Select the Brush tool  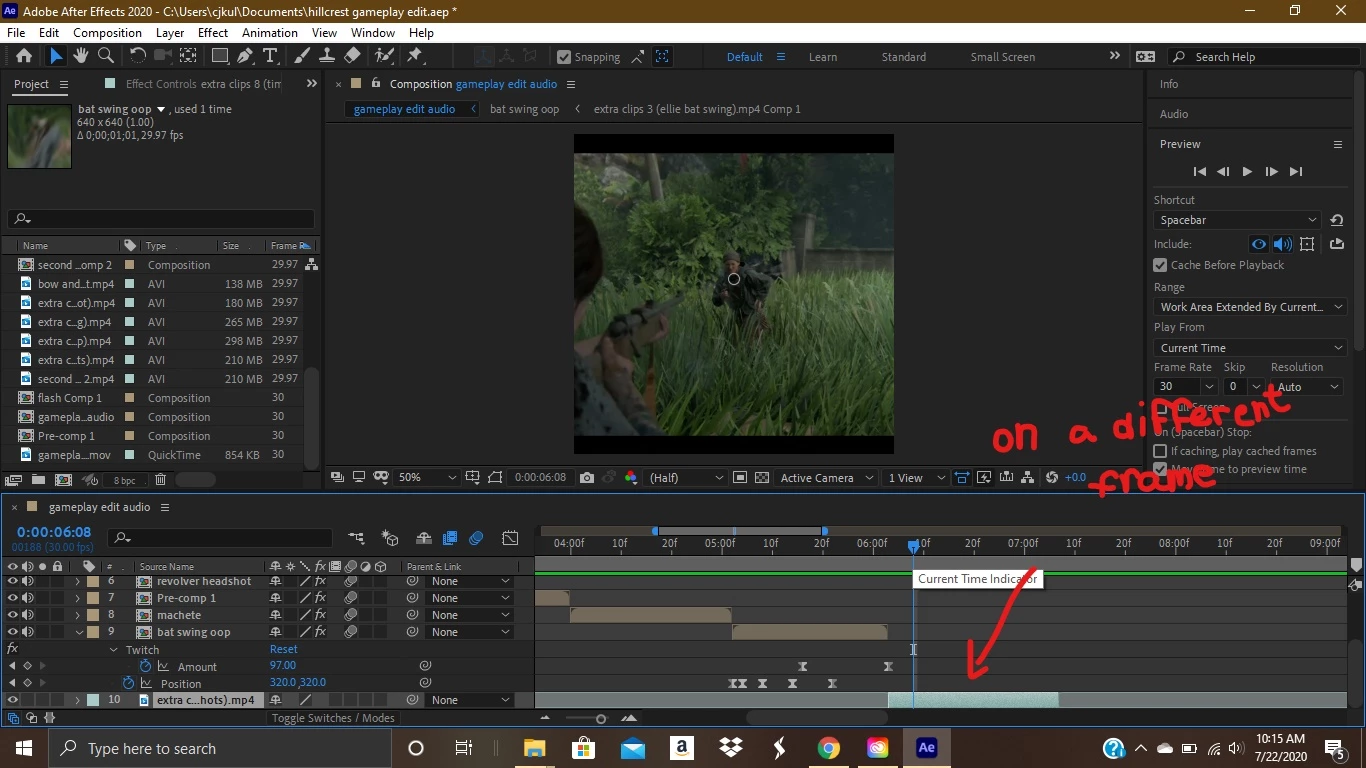tap(302, 56)
